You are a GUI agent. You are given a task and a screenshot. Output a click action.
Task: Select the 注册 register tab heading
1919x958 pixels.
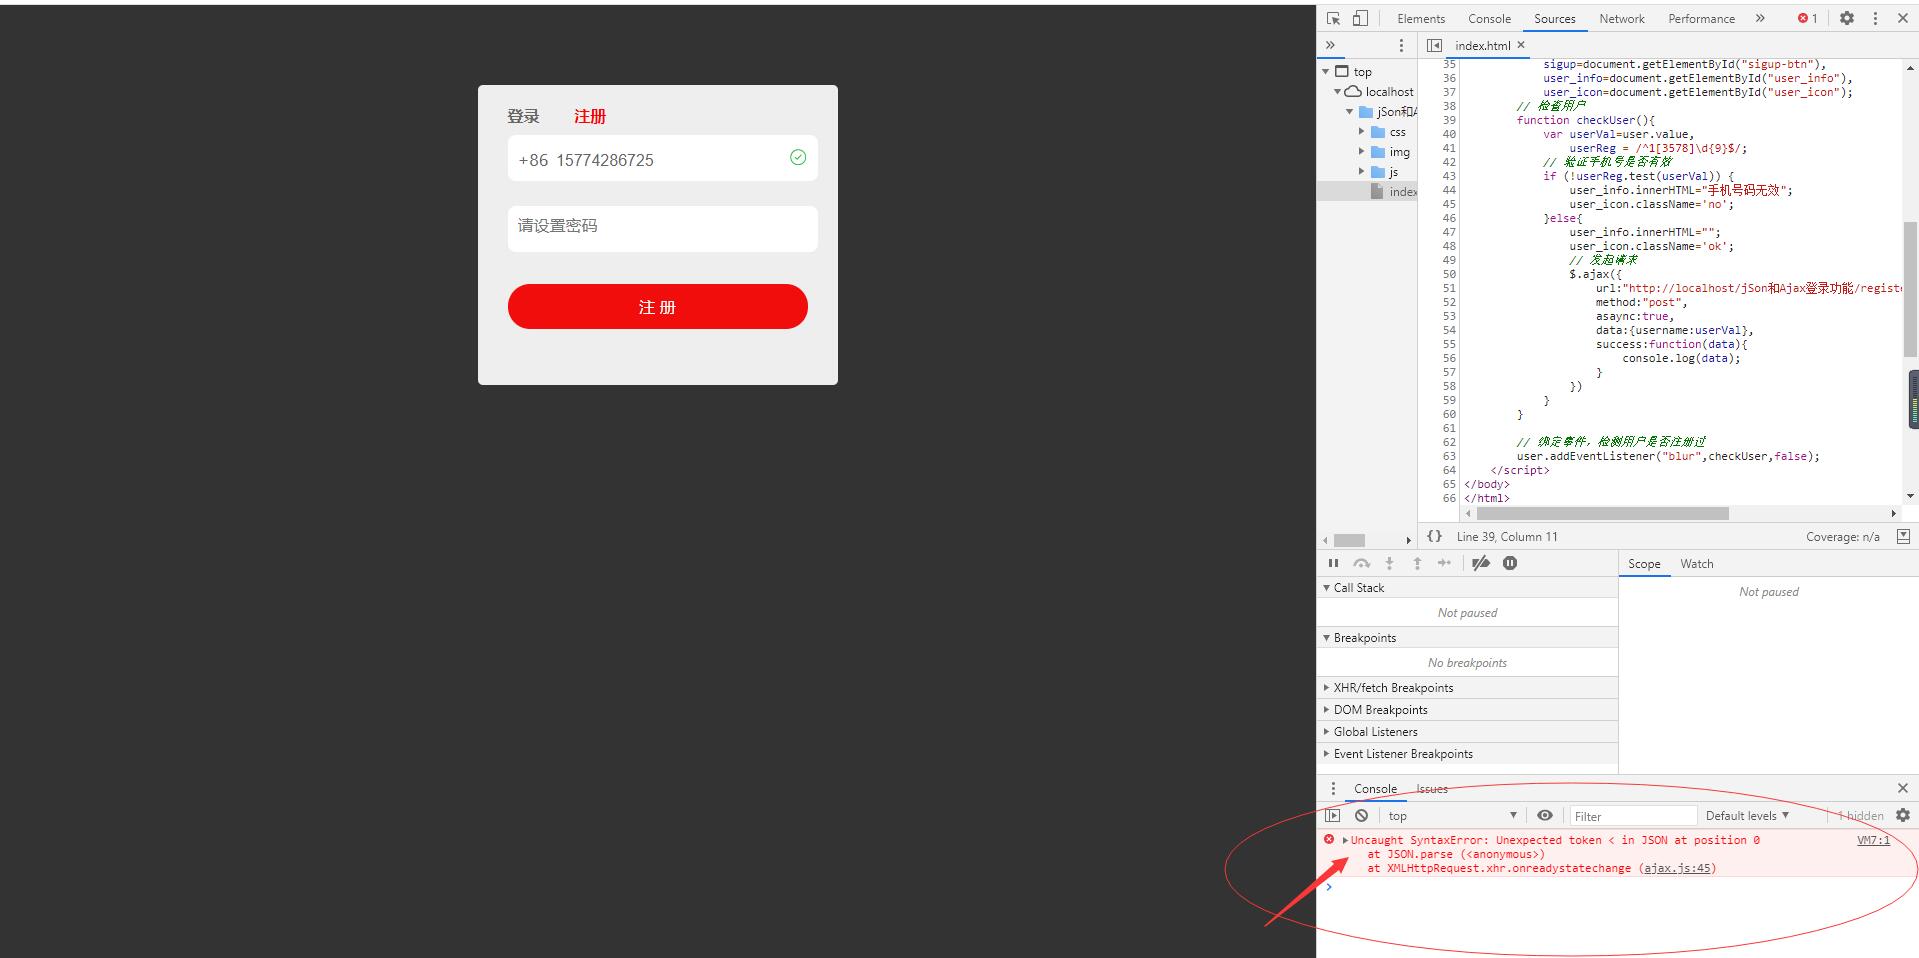click(x=589, y=116)
